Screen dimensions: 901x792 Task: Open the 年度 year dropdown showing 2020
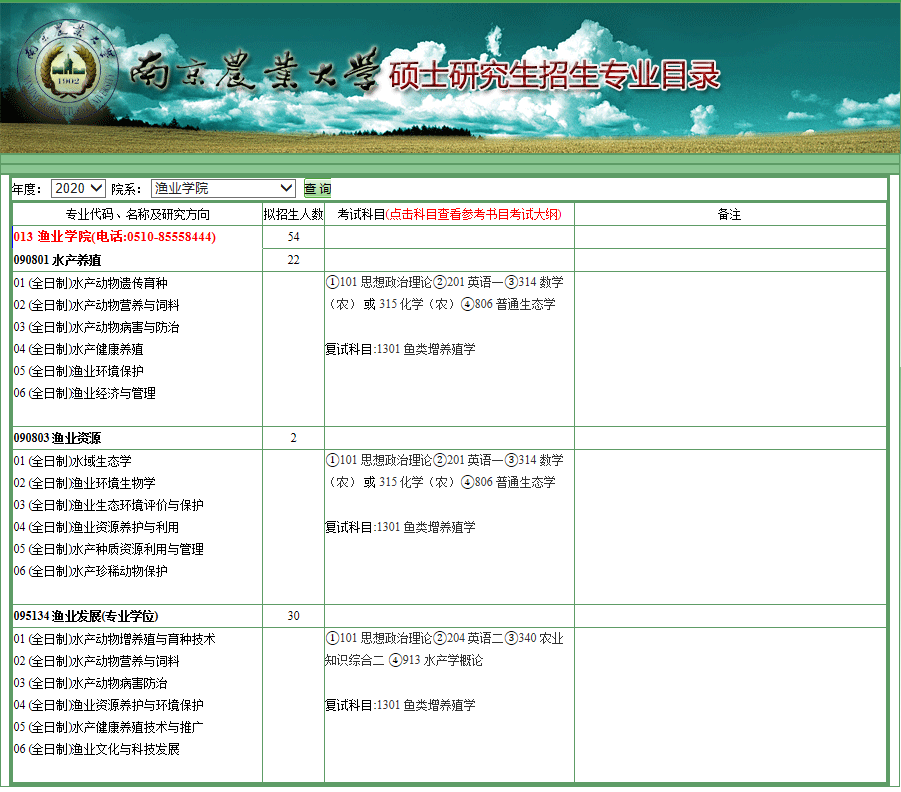78,189
